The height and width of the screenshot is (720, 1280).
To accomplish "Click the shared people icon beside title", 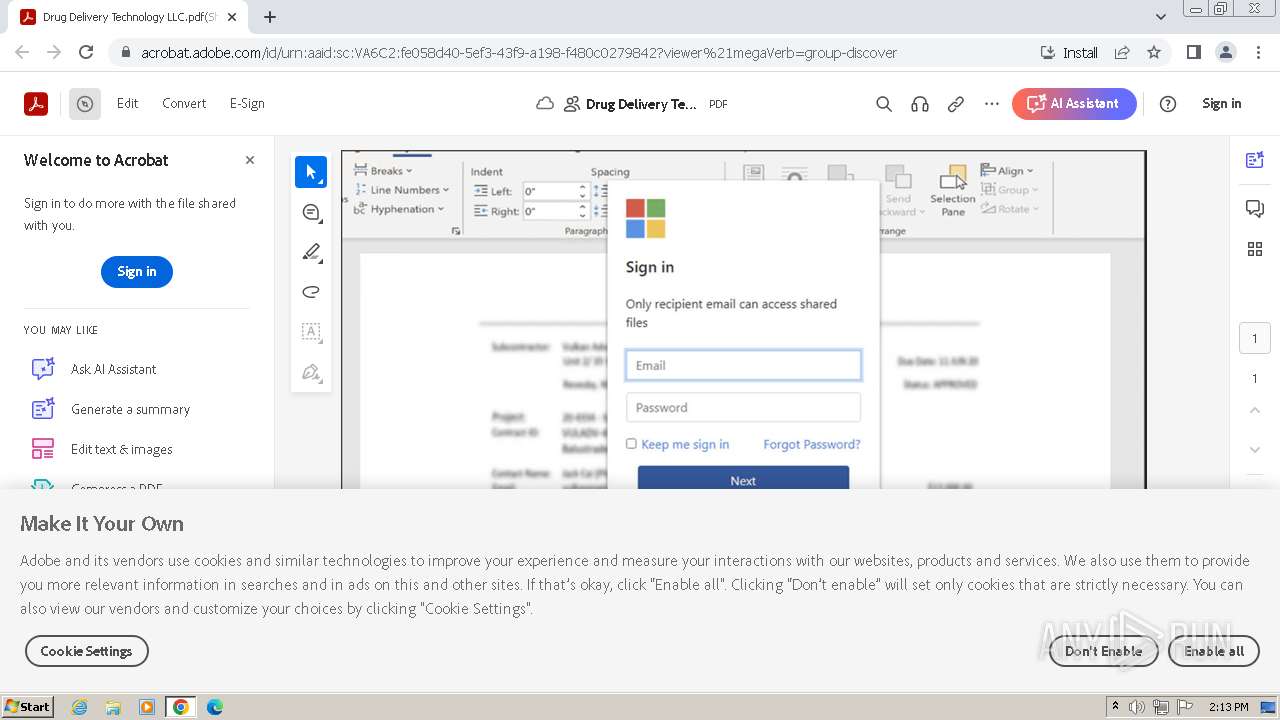I will point(572,104).
